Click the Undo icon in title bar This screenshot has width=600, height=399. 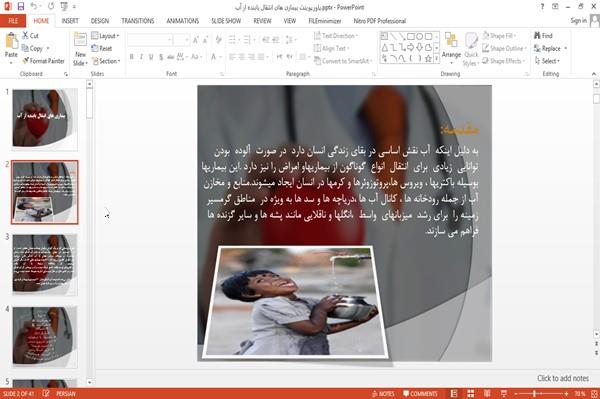34,7
